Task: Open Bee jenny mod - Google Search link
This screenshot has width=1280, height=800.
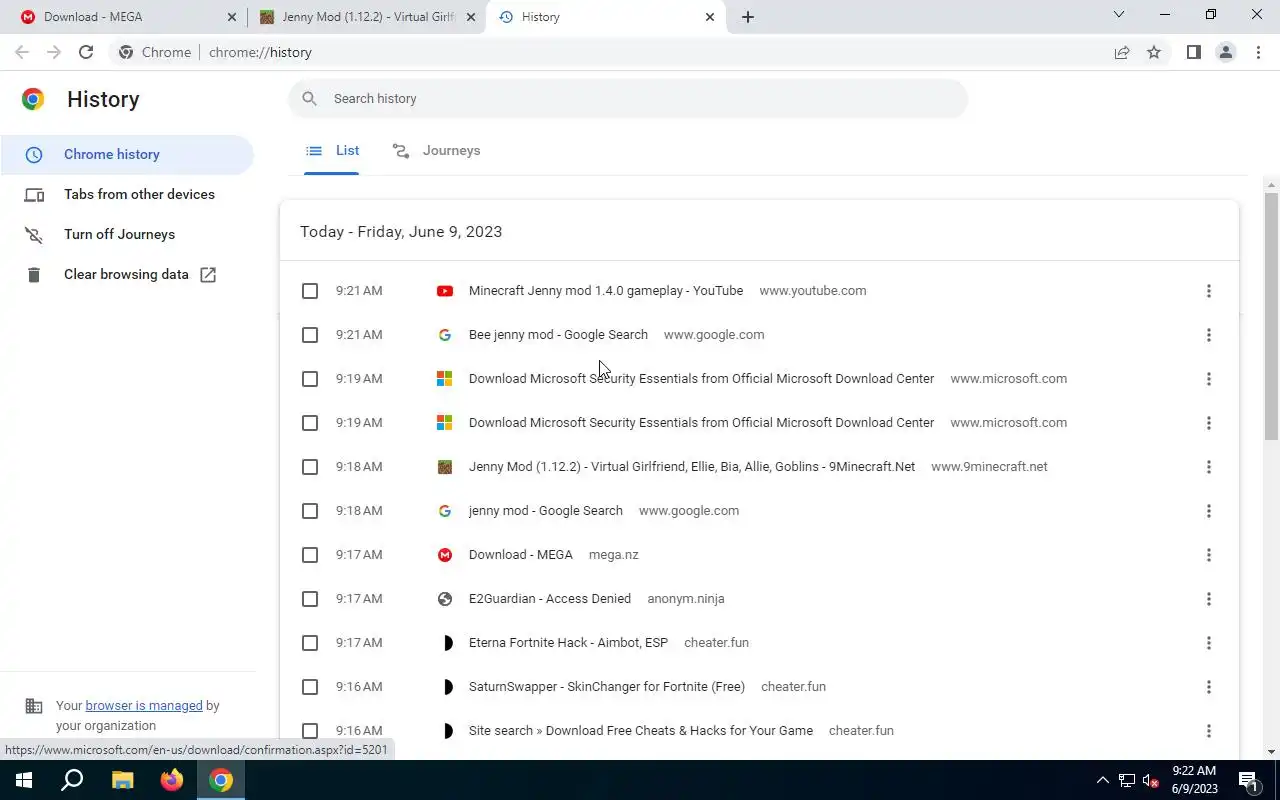Action: pyautogui.click(x=558, y=335)
